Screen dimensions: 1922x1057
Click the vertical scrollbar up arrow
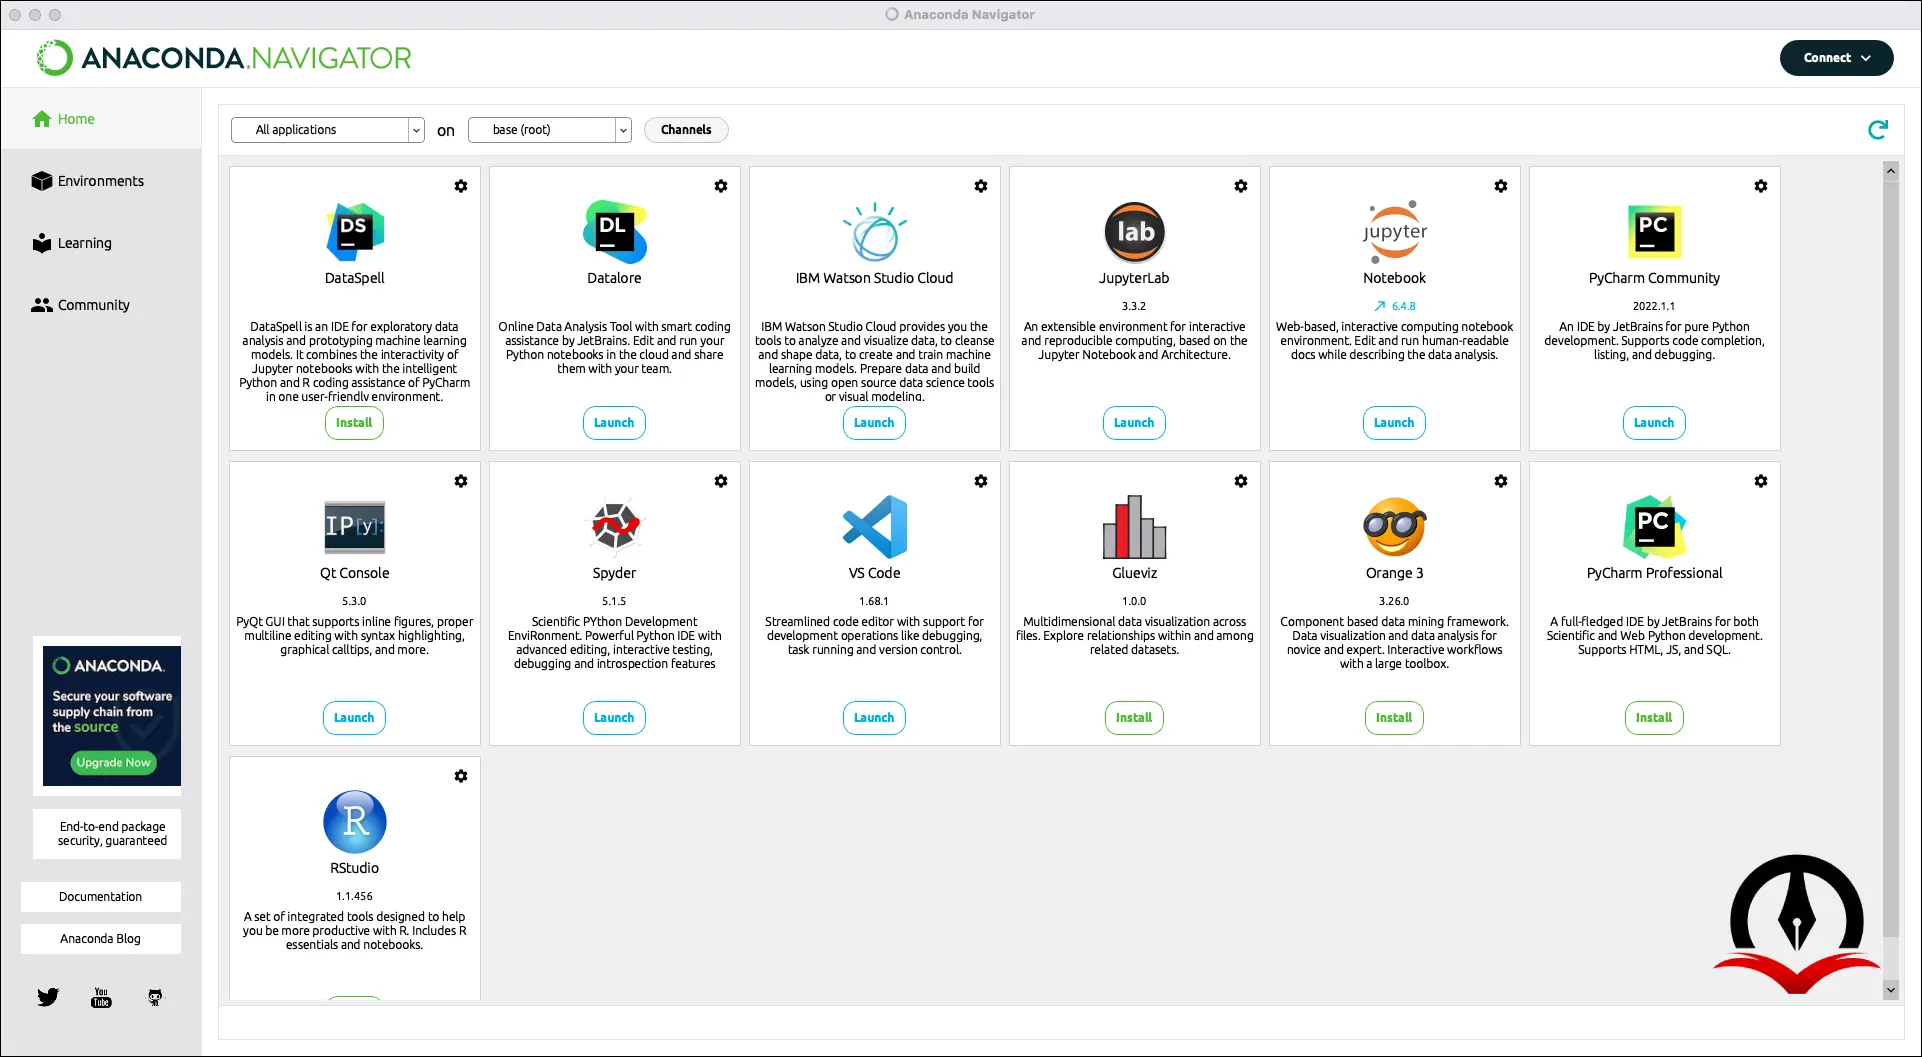(1891, 171)
